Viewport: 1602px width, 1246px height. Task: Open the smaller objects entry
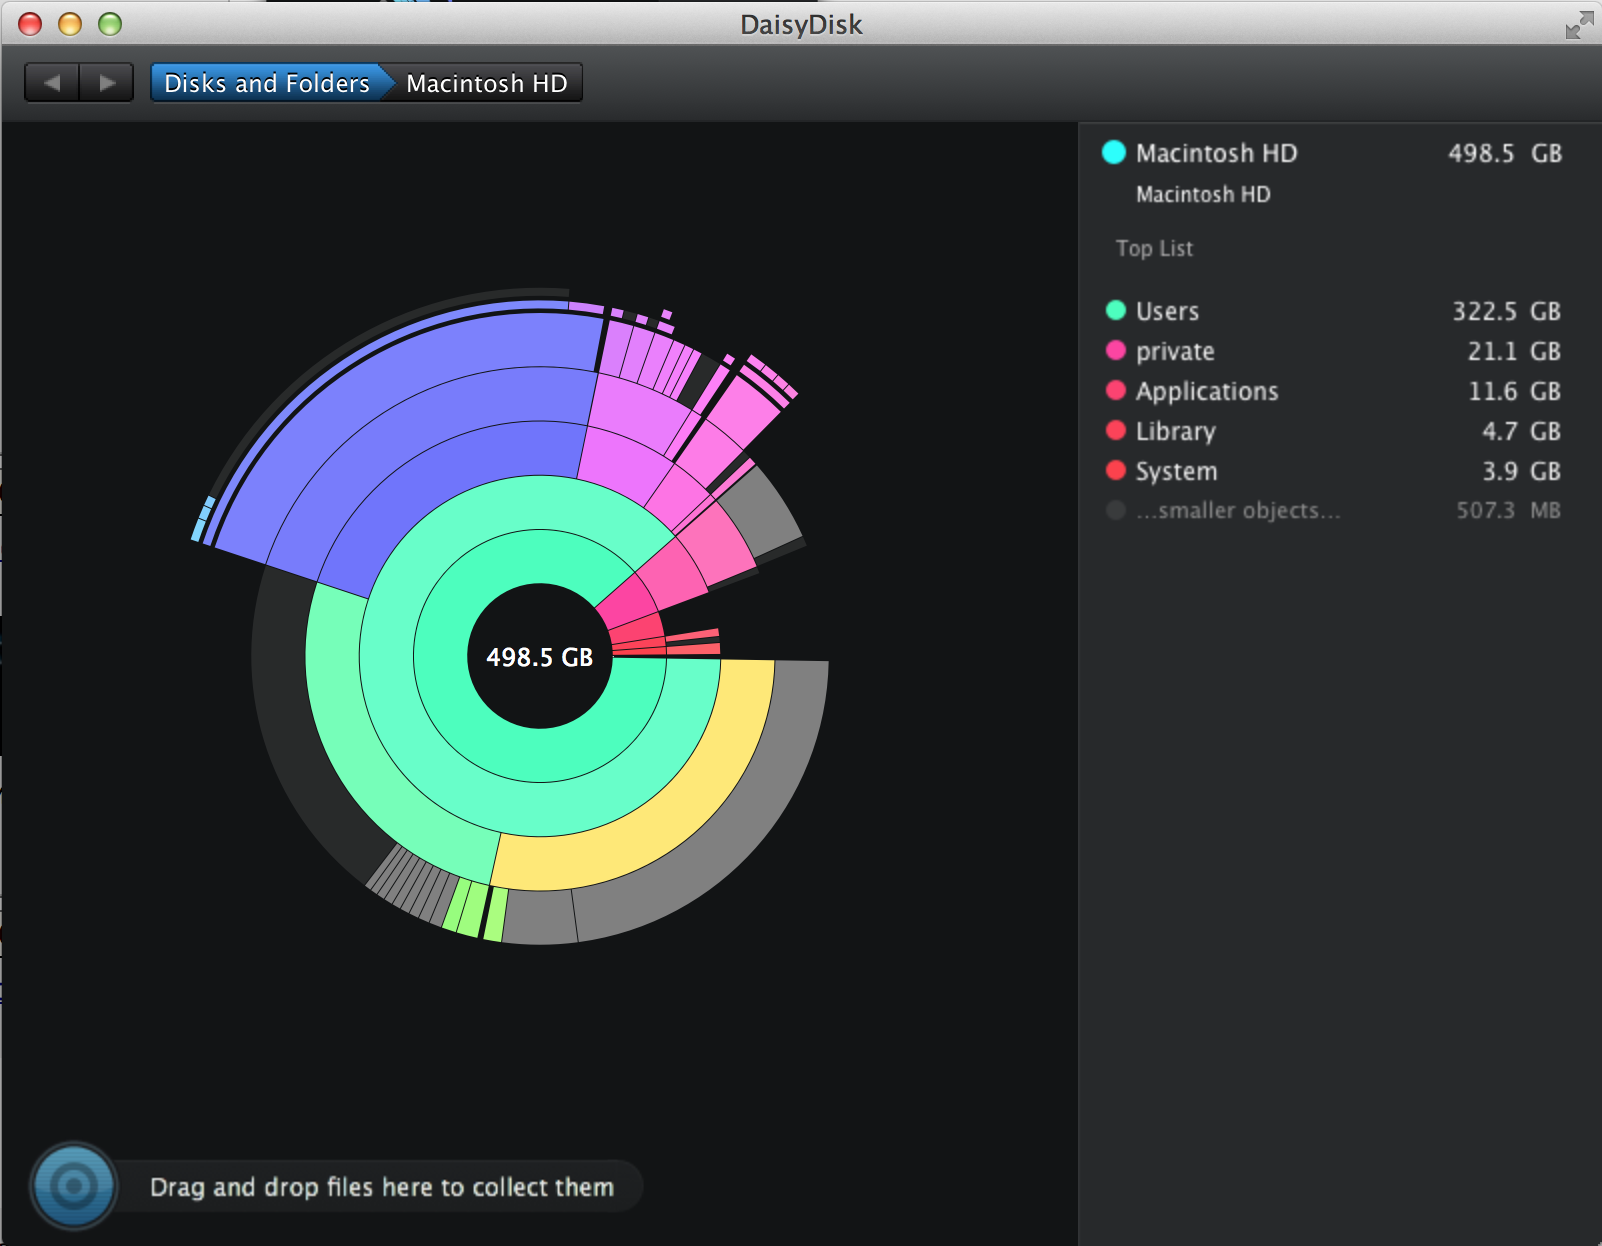tap(1333, 510)
